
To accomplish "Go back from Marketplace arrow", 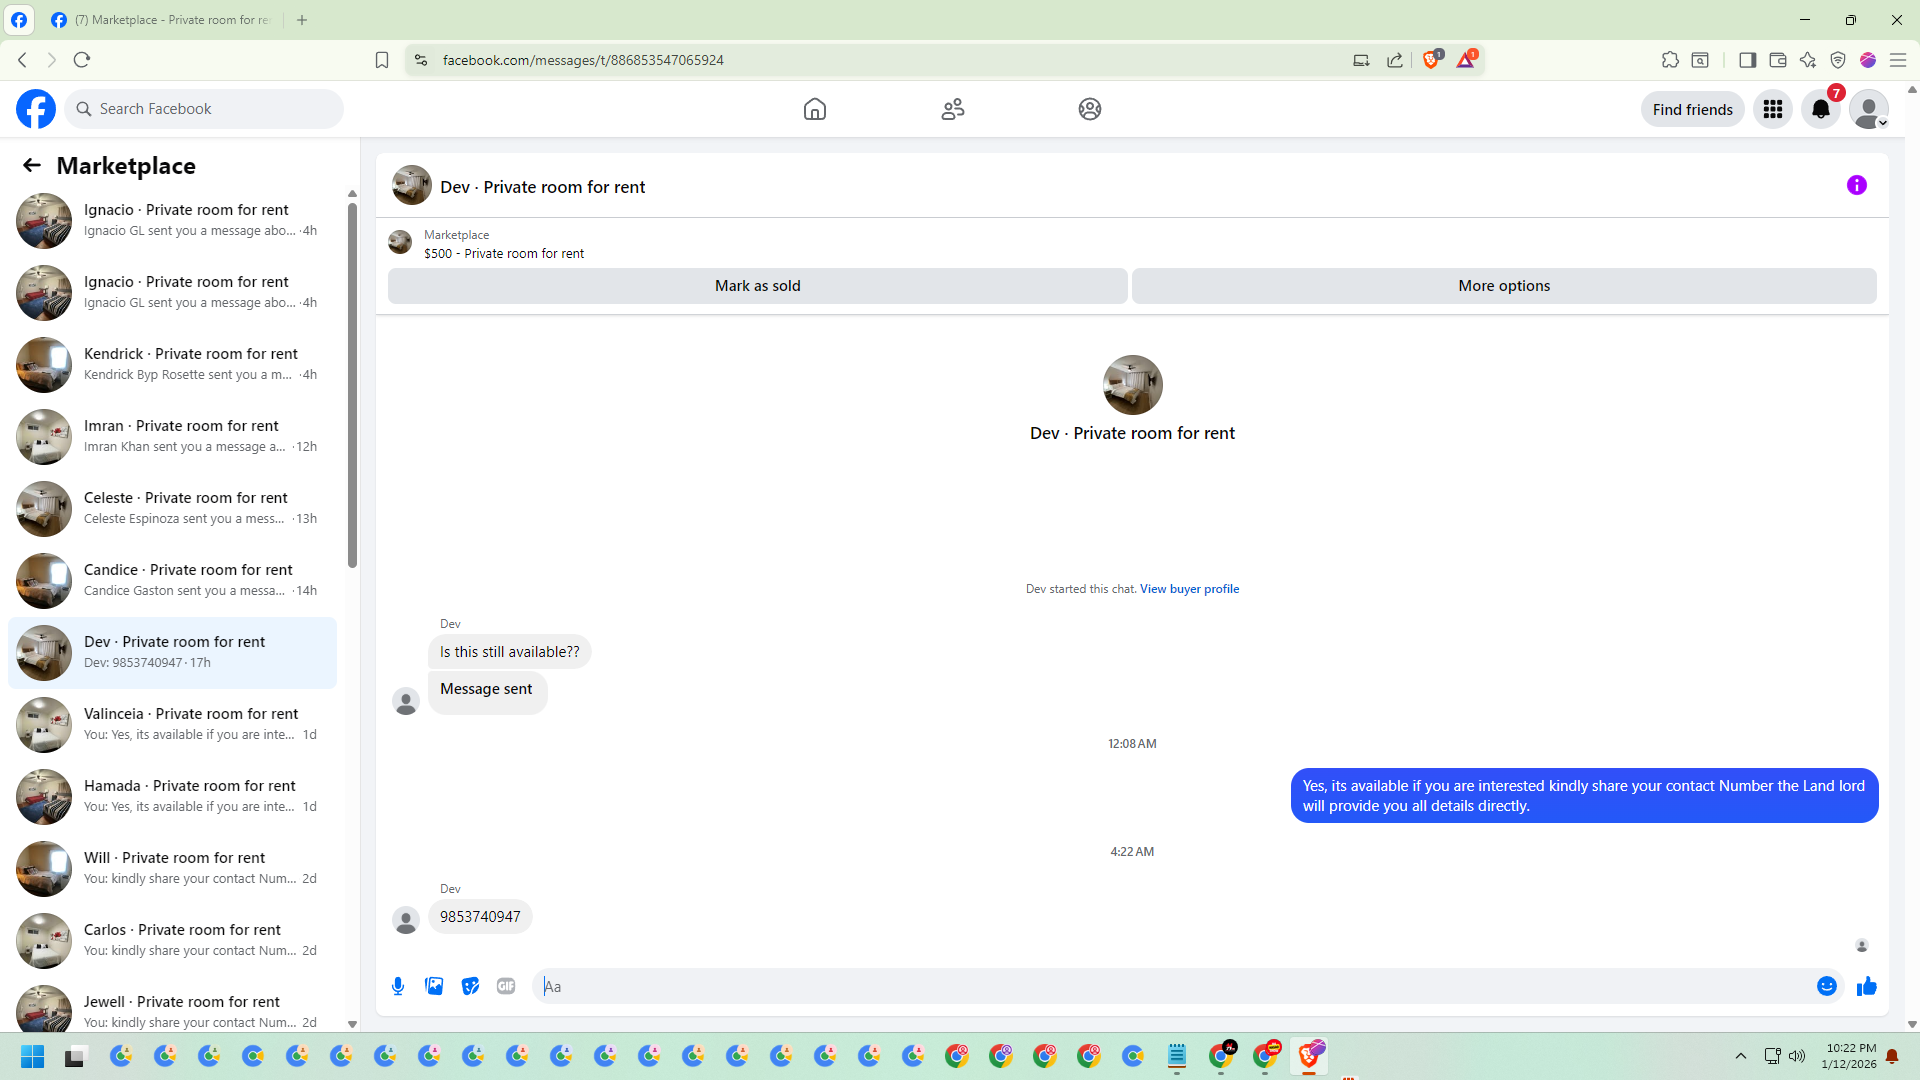I will point(32,166).
